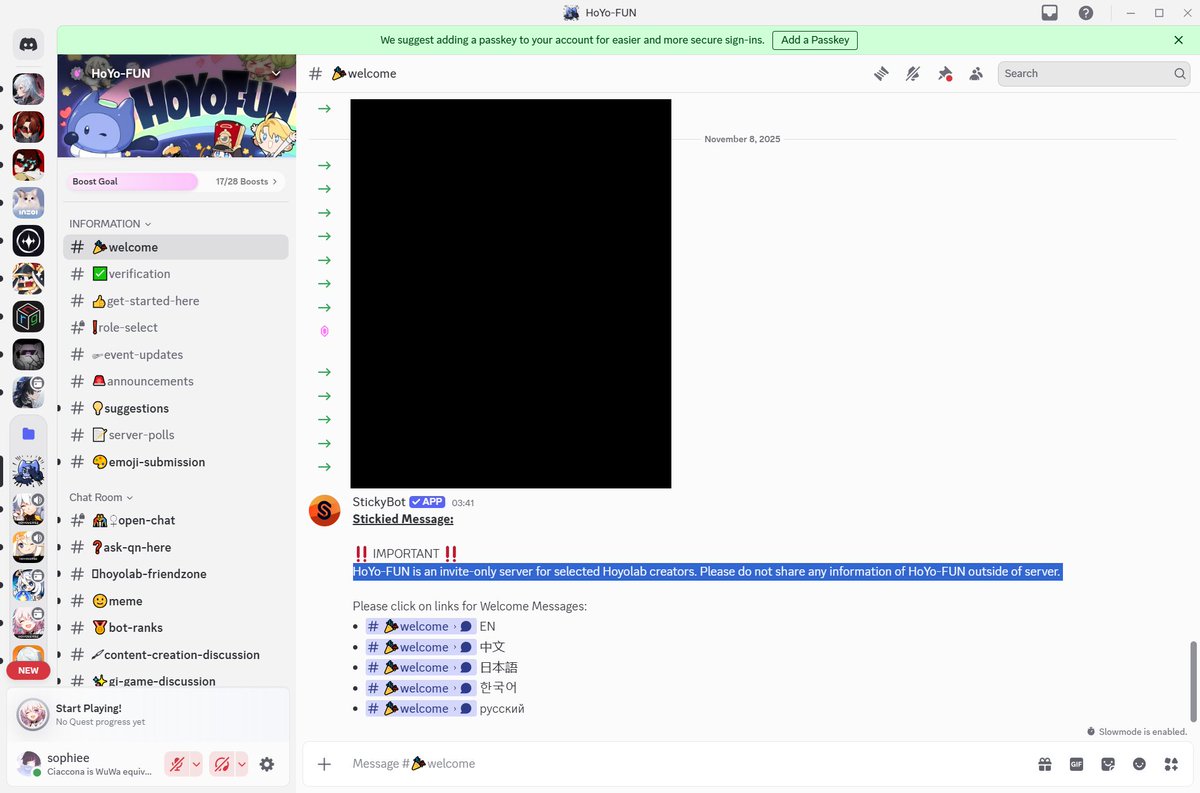Open the Help icon in title bar
This screenshot has height=793, width=1200.
click(x=1086, y=13)
